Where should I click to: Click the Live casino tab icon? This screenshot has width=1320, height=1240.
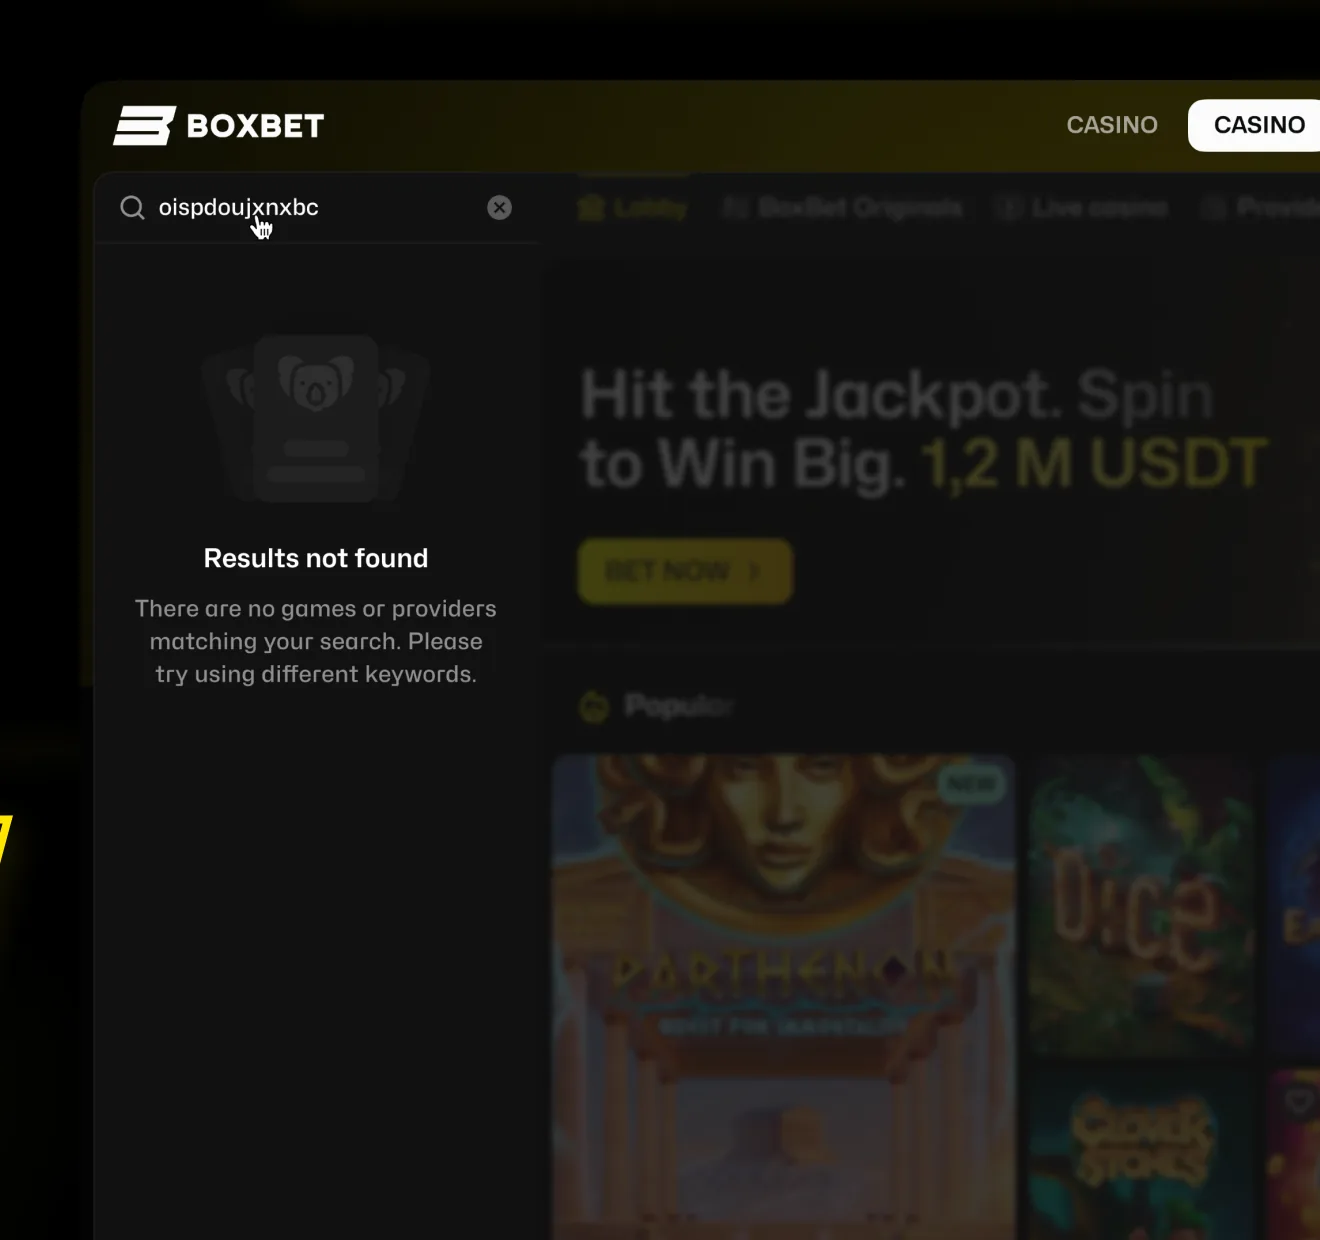(x=1009, y=208)
